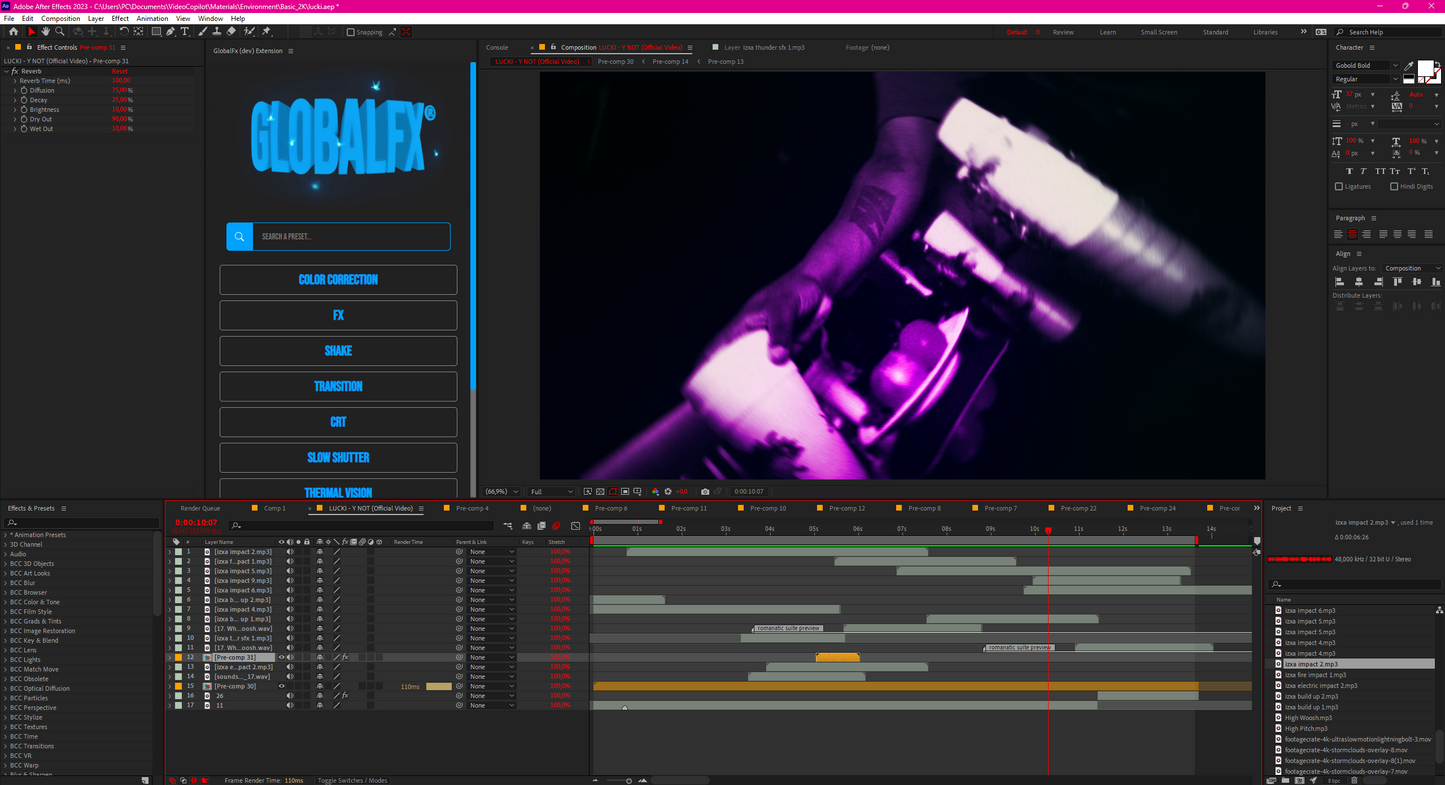The height and width of the screenshot is (785, 1445).
Task: Click the timeline zoom slider handle
Action: tap(629, 780)
